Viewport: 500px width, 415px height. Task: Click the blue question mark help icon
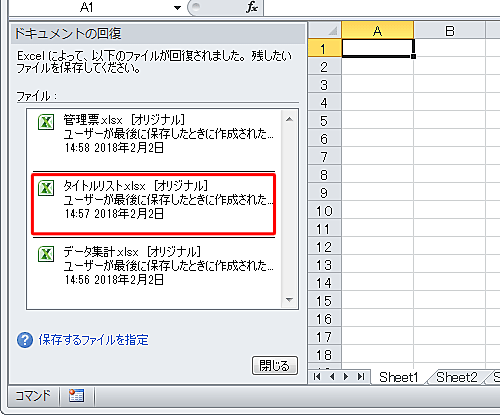click(25, 340)
